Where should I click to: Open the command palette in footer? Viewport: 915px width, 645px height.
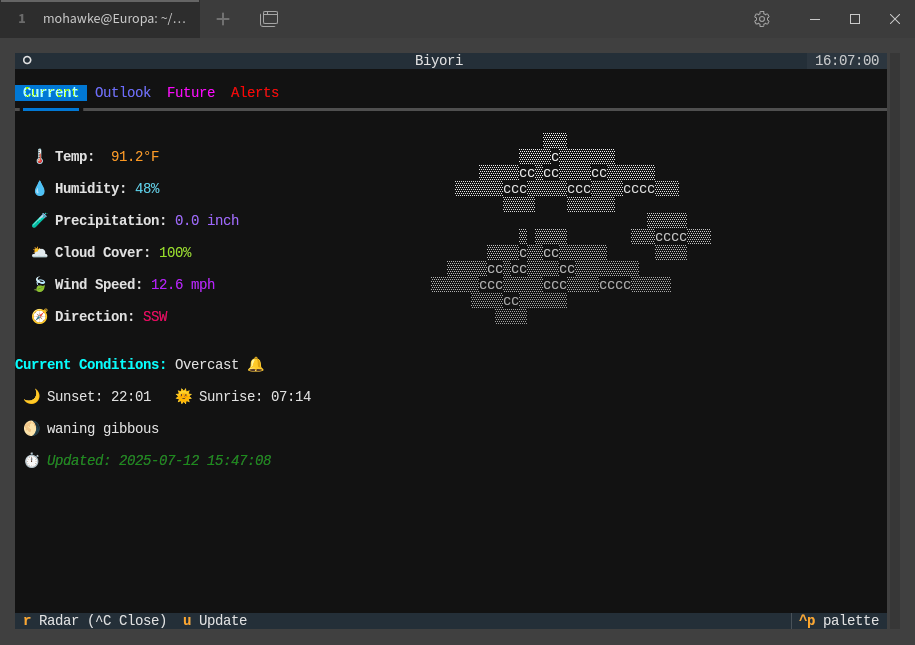(839, 621)
